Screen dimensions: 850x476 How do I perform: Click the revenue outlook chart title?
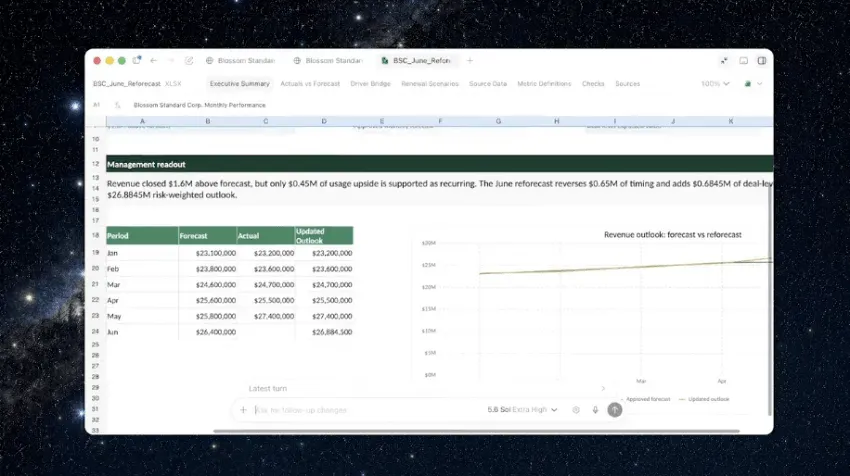point(672,235)
